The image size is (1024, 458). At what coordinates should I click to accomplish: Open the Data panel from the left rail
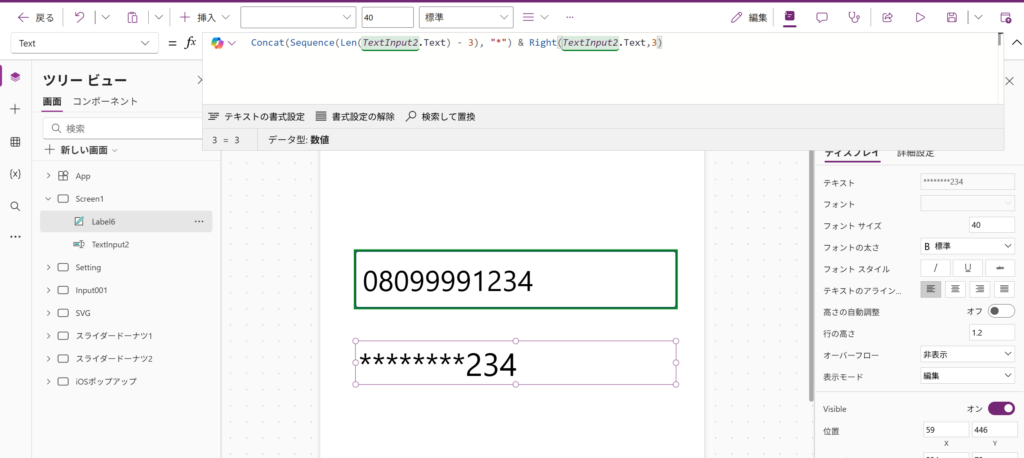15,142
